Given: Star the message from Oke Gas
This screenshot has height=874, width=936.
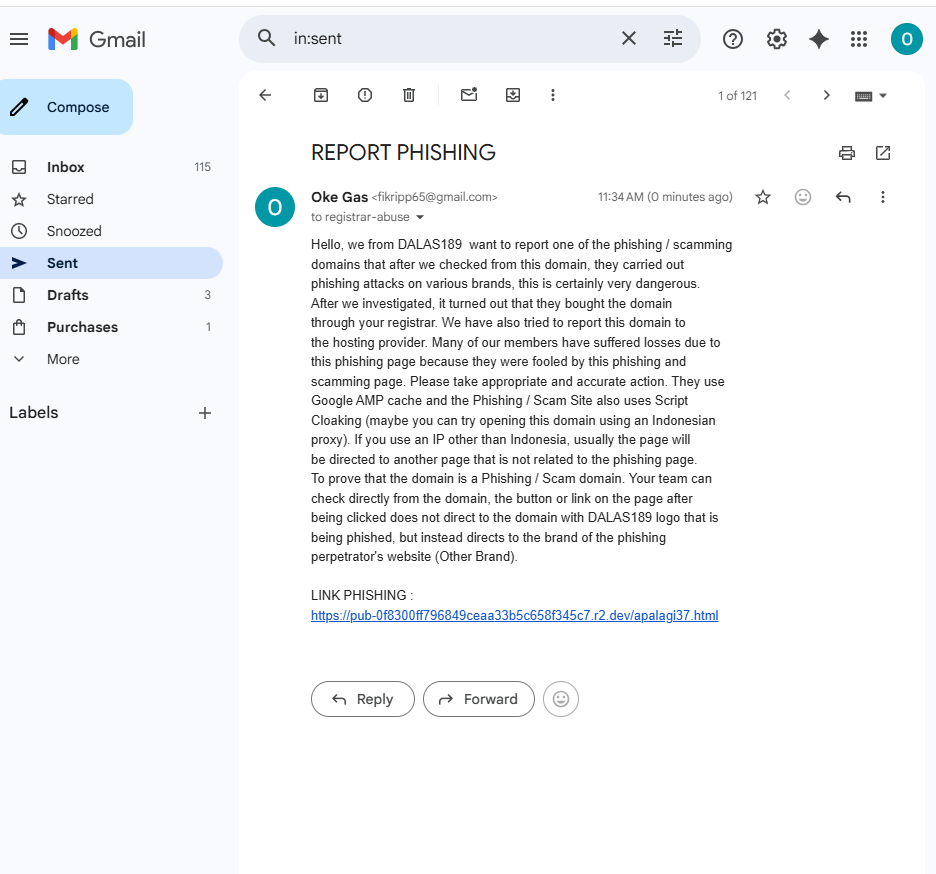Looking at the screenshot, I should (x=763, y=197).
